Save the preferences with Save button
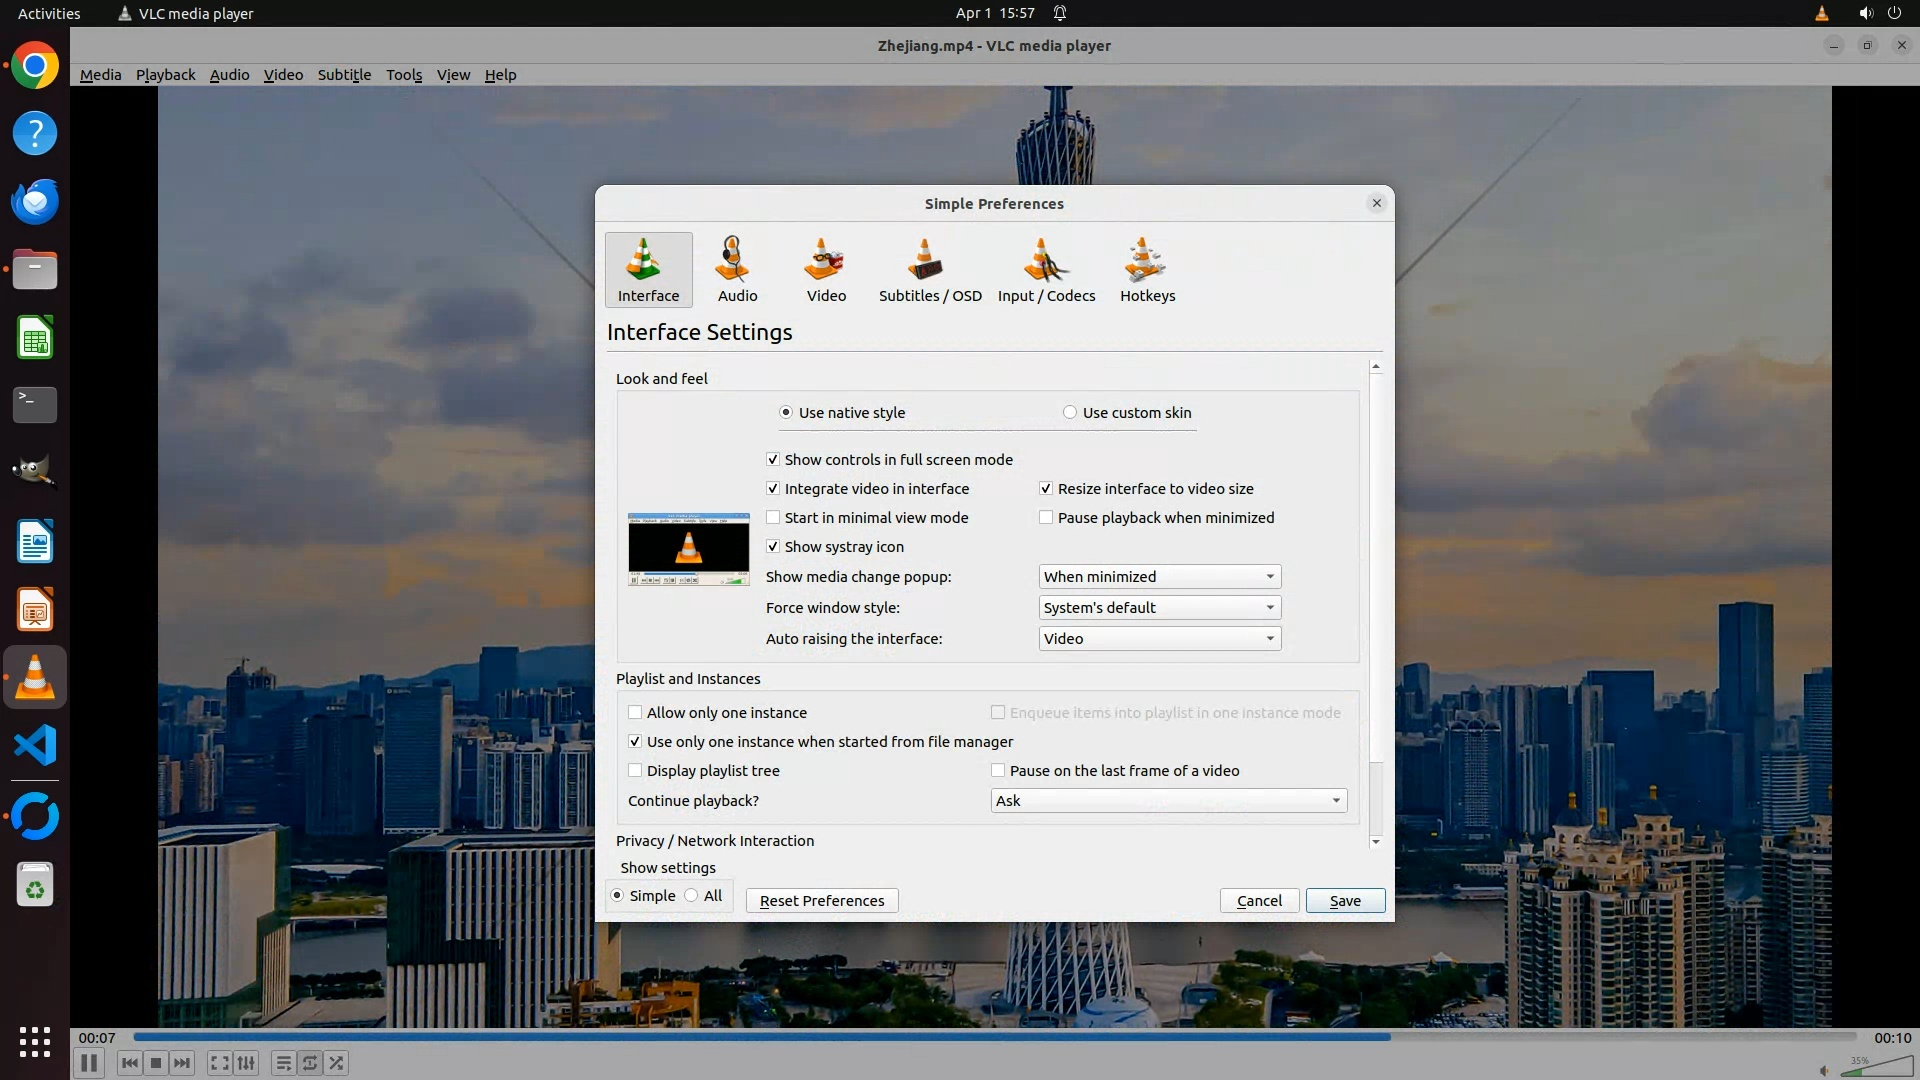This screenshot has height=1080, width=1920. point(1344,901)
